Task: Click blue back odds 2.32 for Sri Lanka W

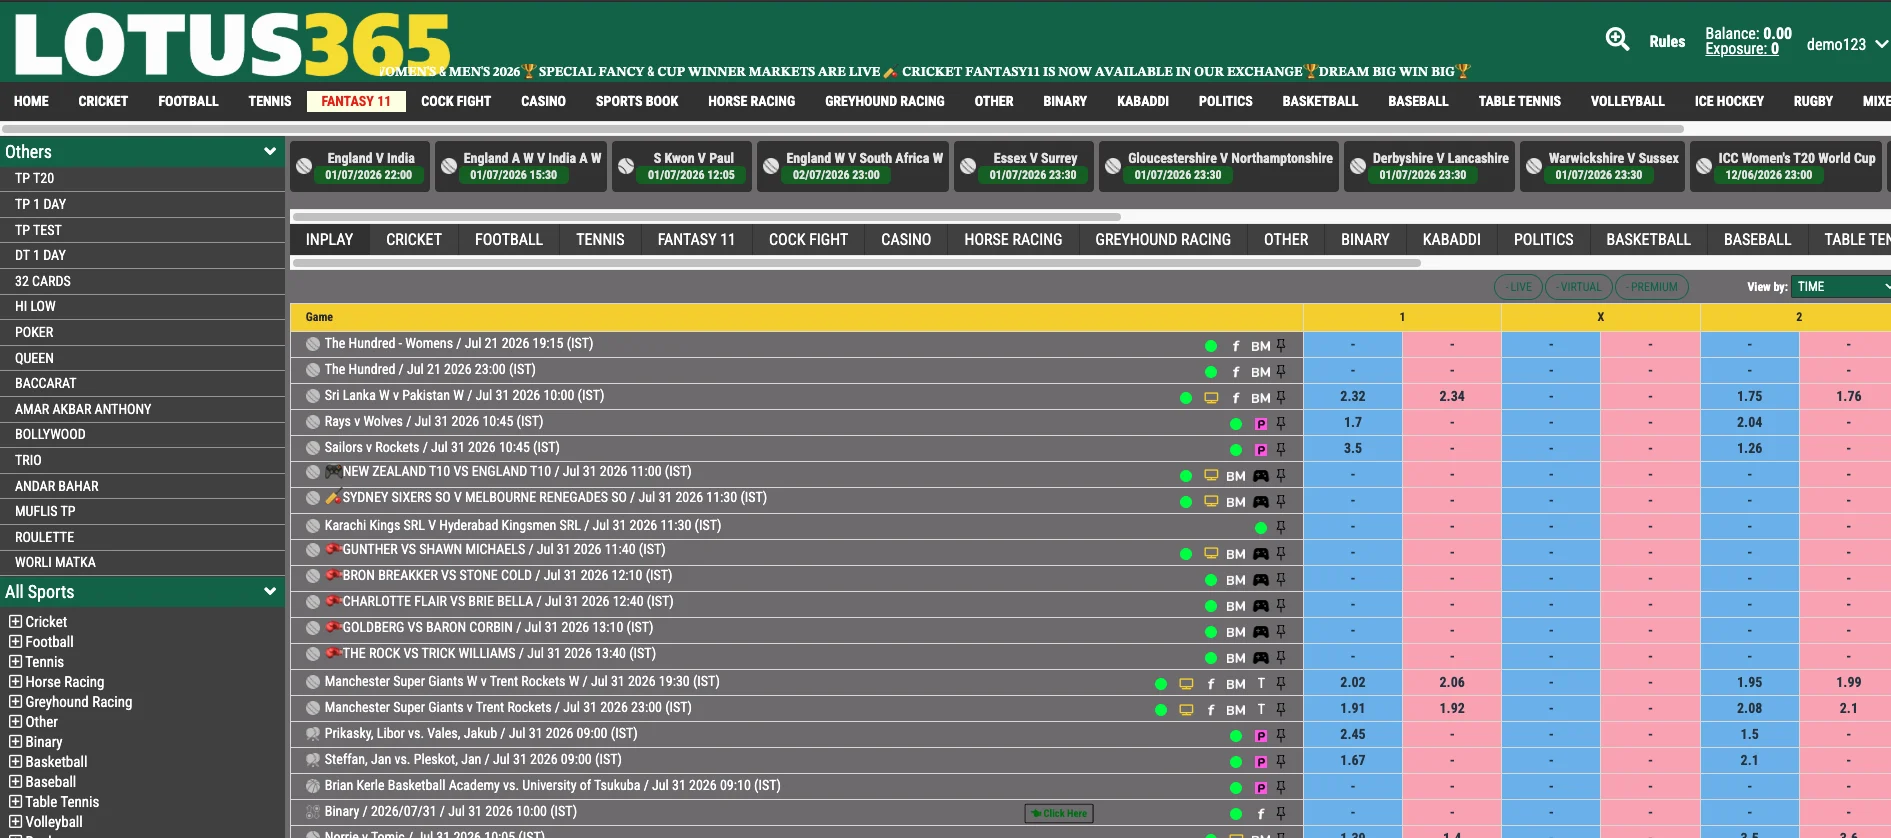Action: [1353, 397]
